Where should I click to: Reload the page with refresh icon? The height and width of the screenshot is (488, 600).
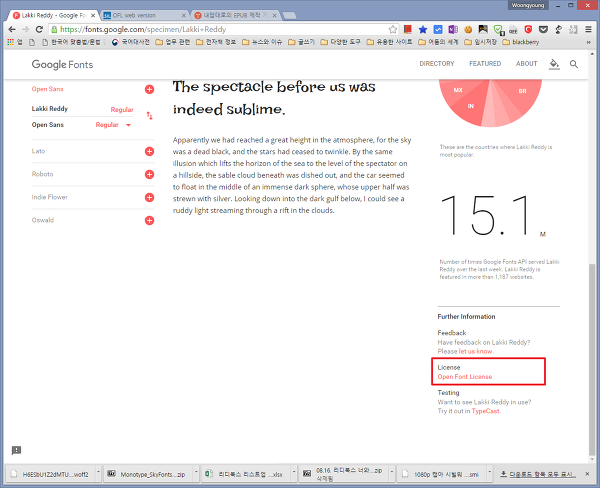(x=39, y=29)
